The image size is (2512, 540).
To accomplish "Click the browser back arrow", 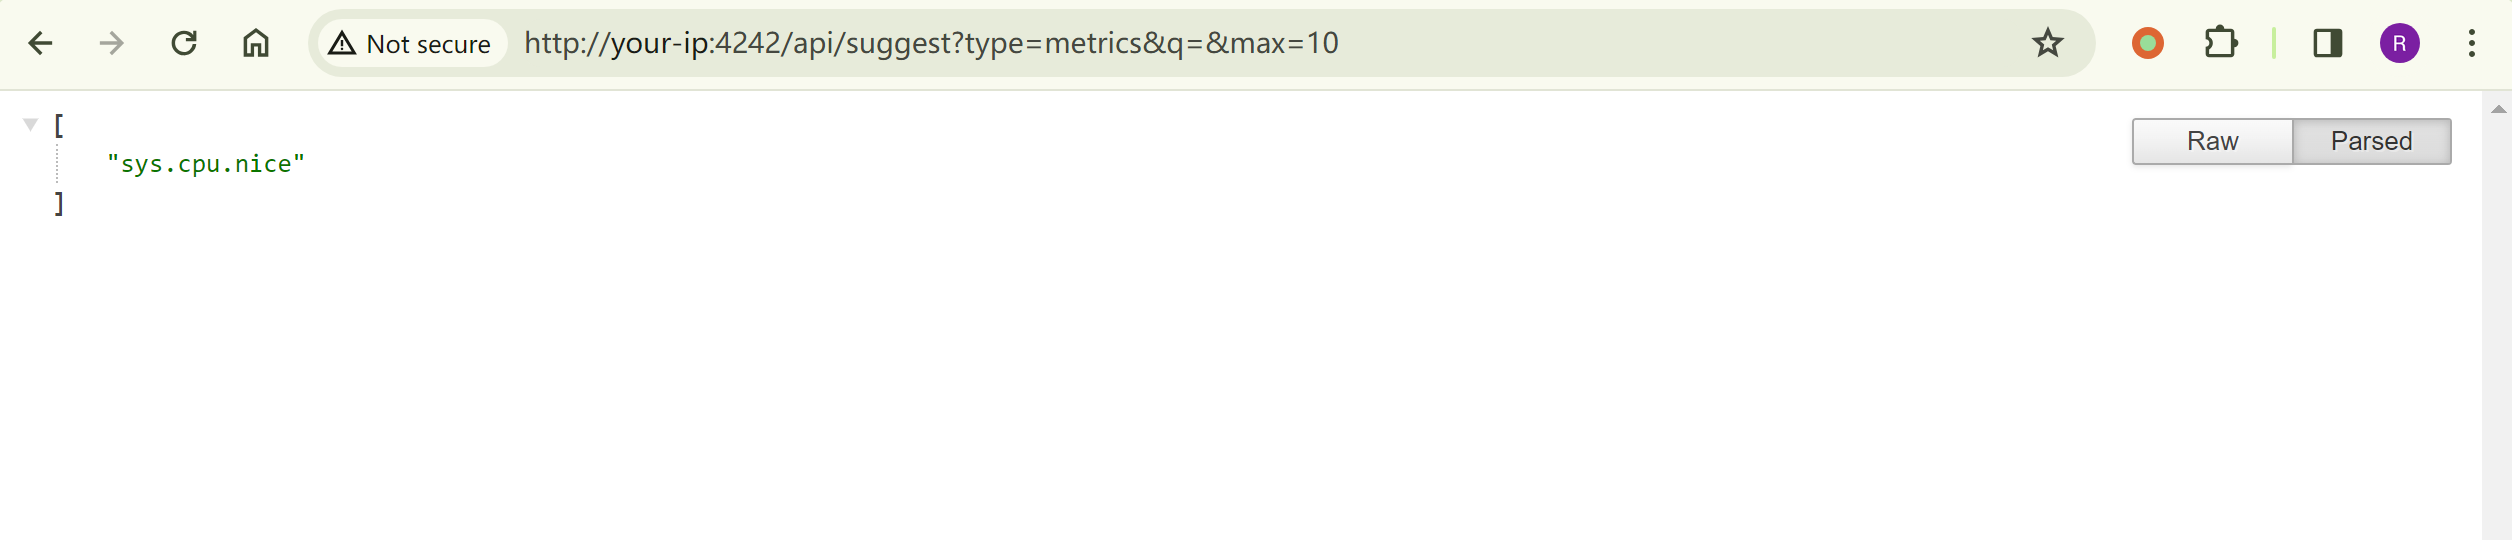I will 40,43.
